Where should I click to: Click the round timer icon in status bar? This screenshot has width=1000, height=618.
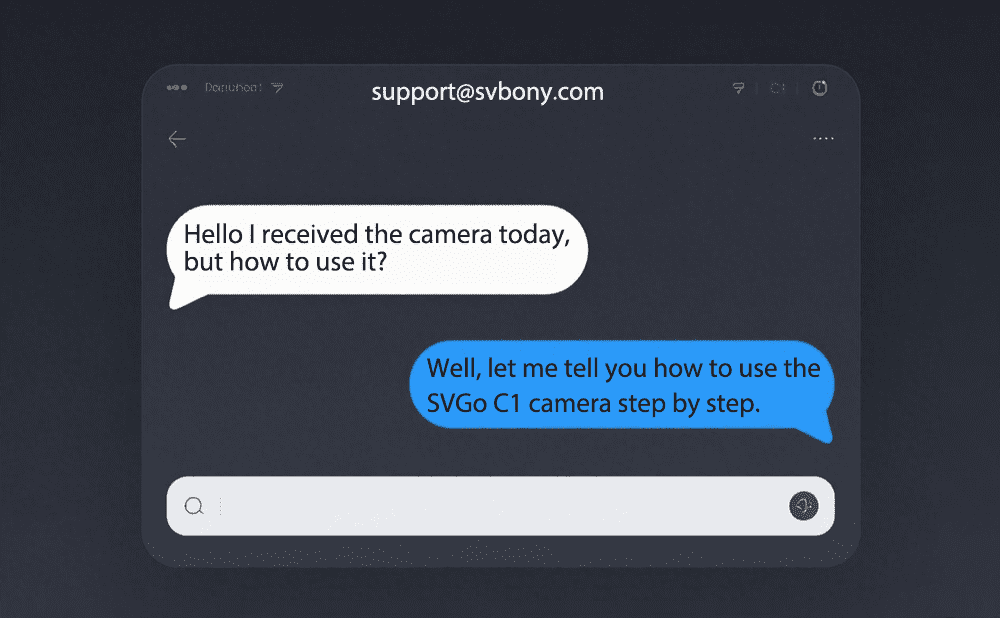[x=819, y=88]
